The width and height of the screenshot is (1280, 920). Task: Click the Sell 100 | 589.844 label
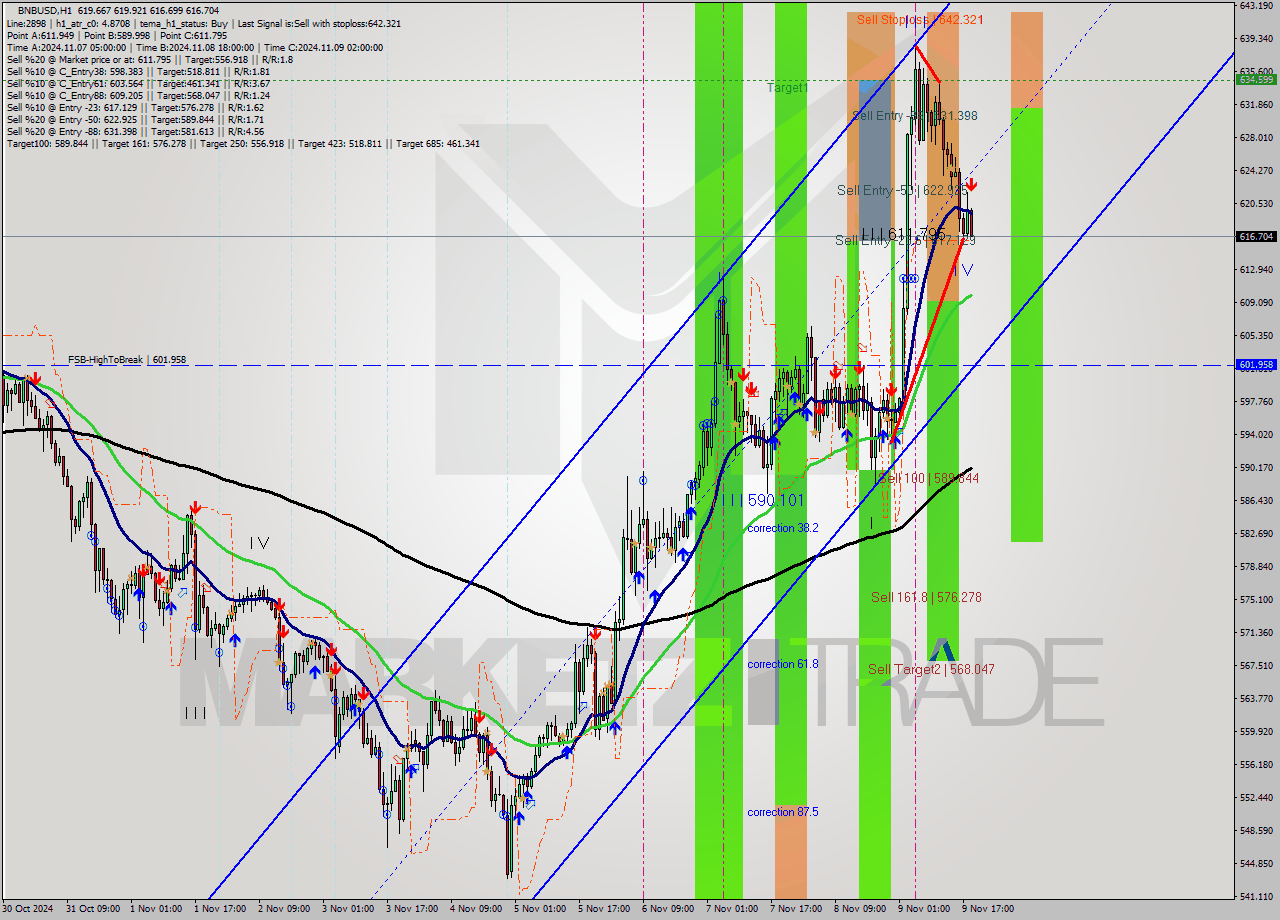click(x=928, y=479)
